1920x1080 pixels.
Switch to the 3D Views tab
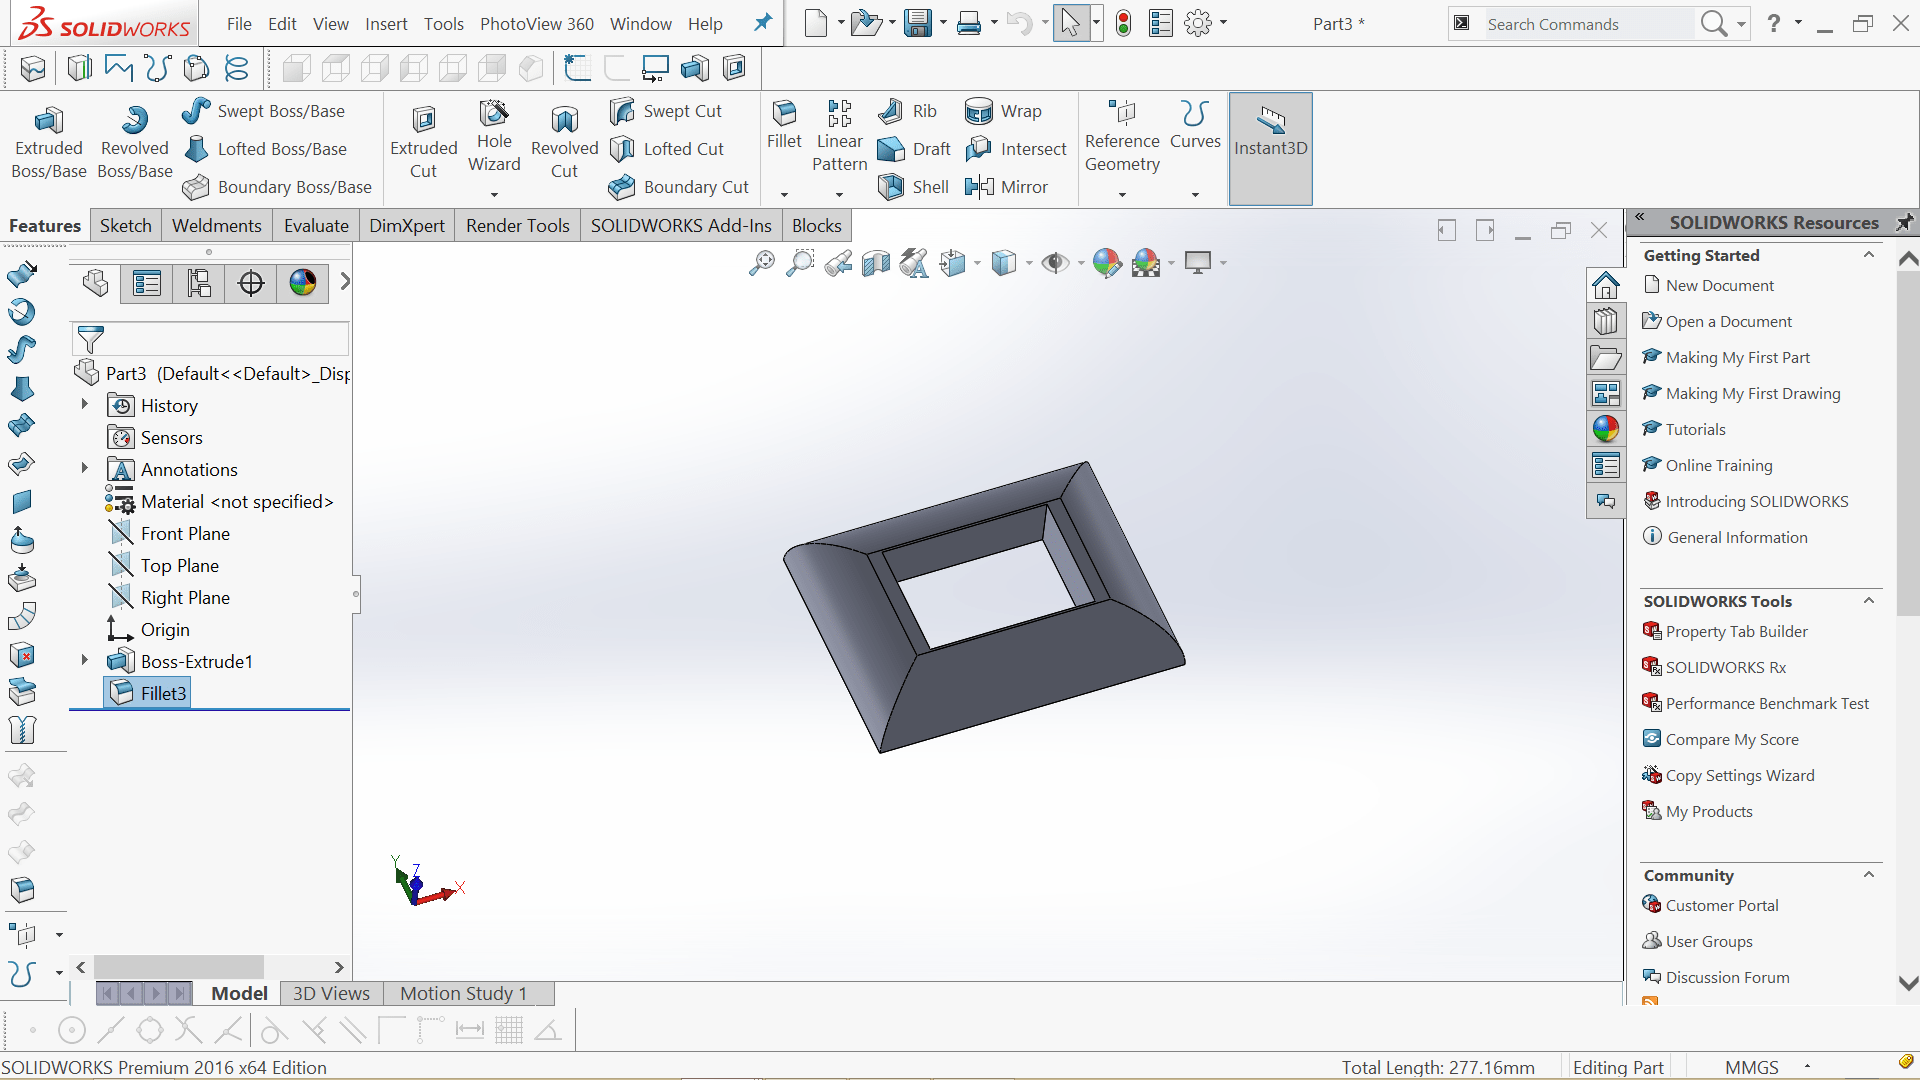pyautogui.click(x=331, y=993)
